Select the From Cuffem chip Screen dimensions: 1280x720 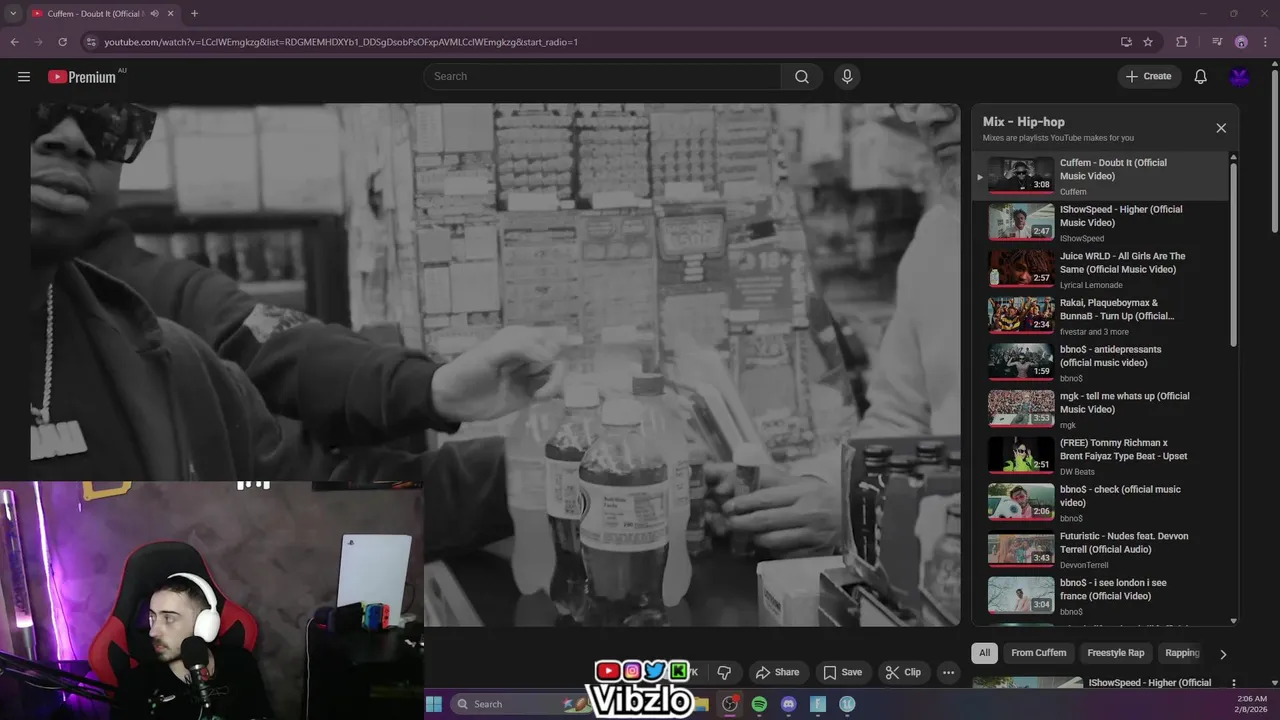click(x=1039, y=653)
